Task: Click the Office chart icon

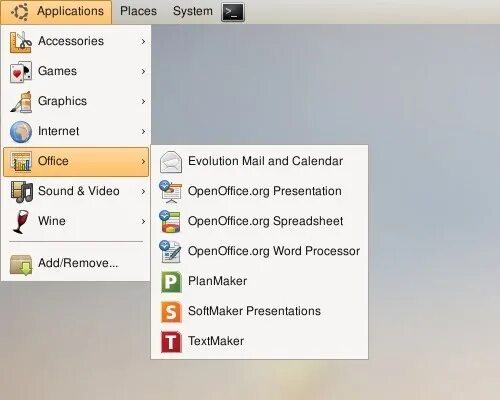Action: (21, 162)
